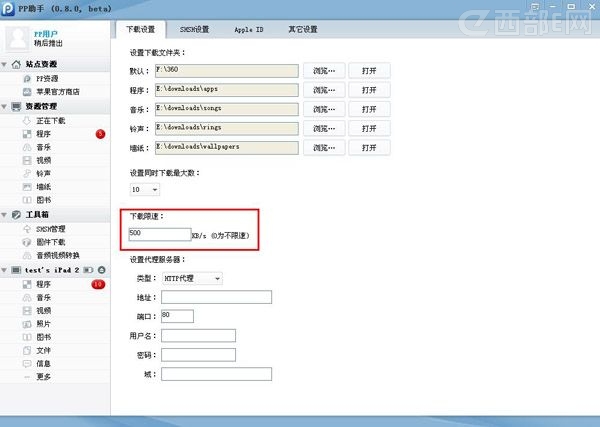
Task: Click red badge 10 on iPad 程序
Action: click(x=98, y=284)
